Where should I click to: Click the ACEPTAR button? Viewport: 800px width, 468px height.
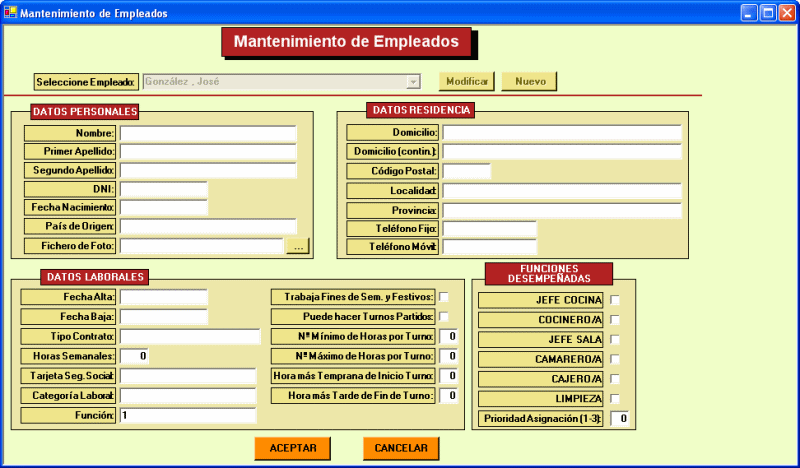293,449
